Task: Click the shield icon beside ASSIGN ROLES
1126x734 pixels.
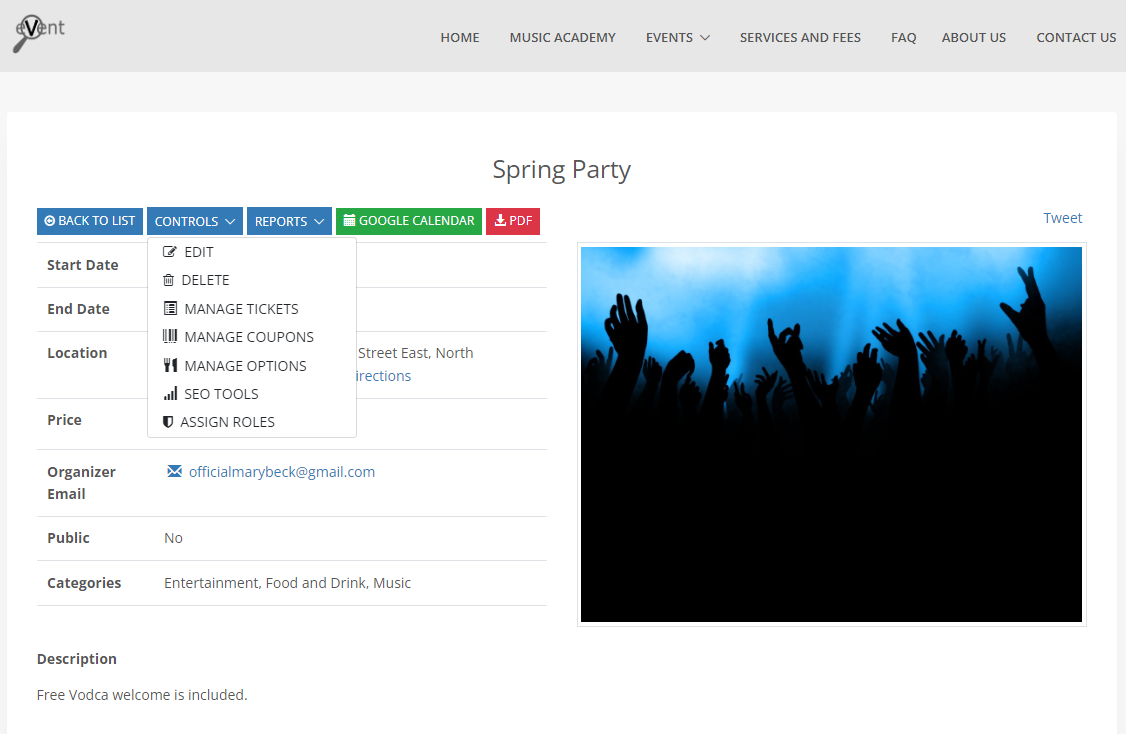Action: tap(168, 422)
